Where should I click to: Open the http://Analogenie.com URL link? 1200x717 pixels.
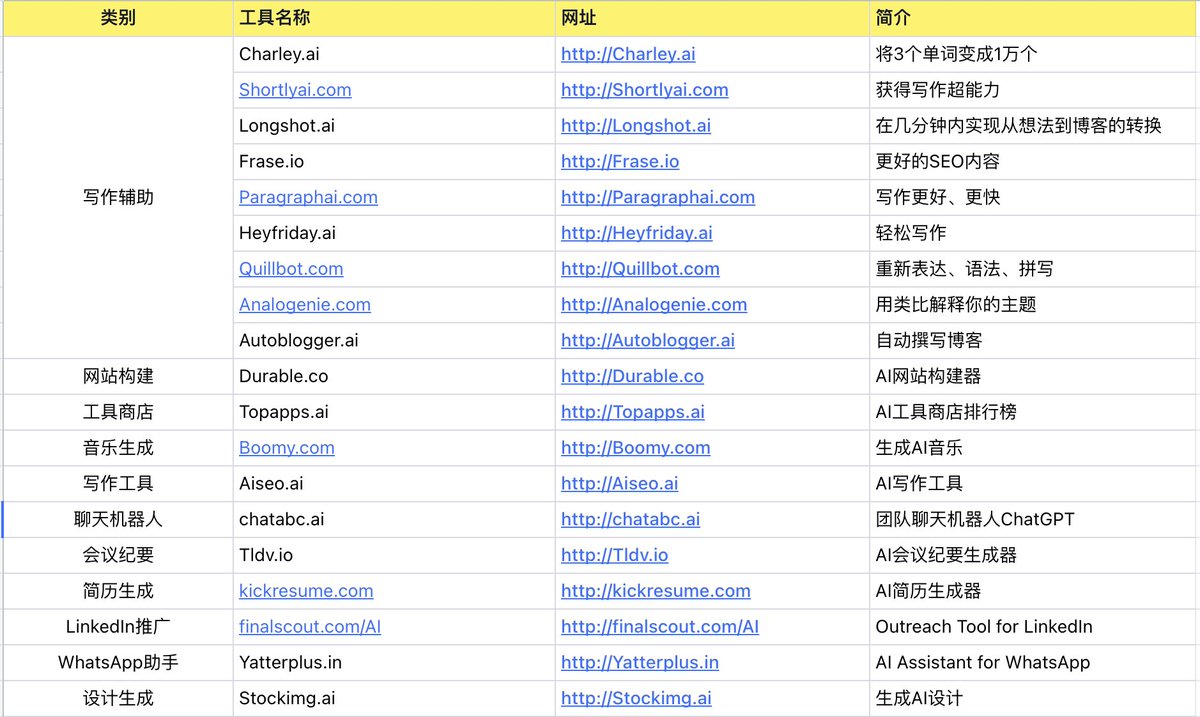[654, 305]
